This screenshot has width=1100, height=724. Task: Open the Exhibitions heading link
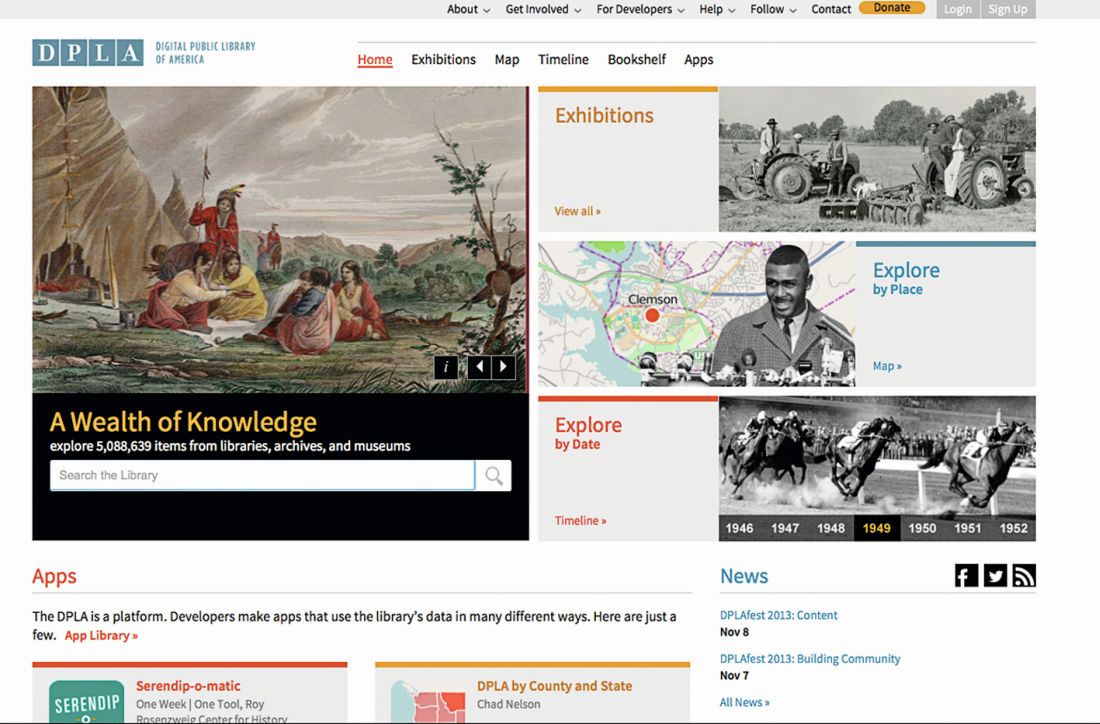(x=604, y=116)
